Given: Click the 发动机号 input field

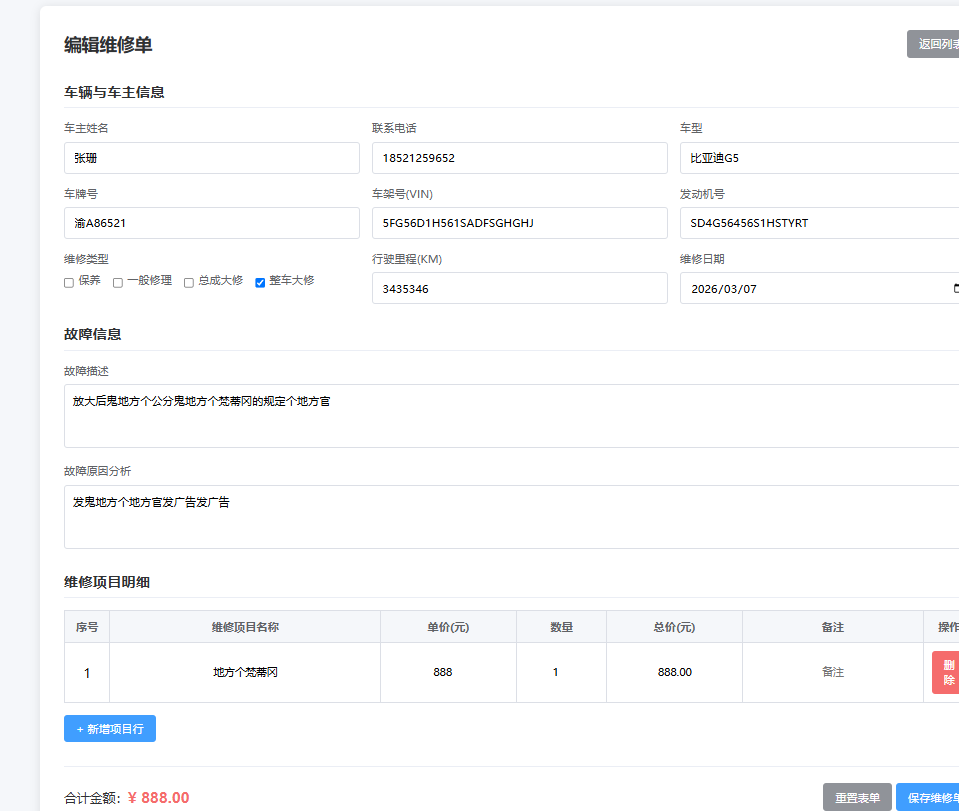Looking at the screenshot, I should point(820,223).
